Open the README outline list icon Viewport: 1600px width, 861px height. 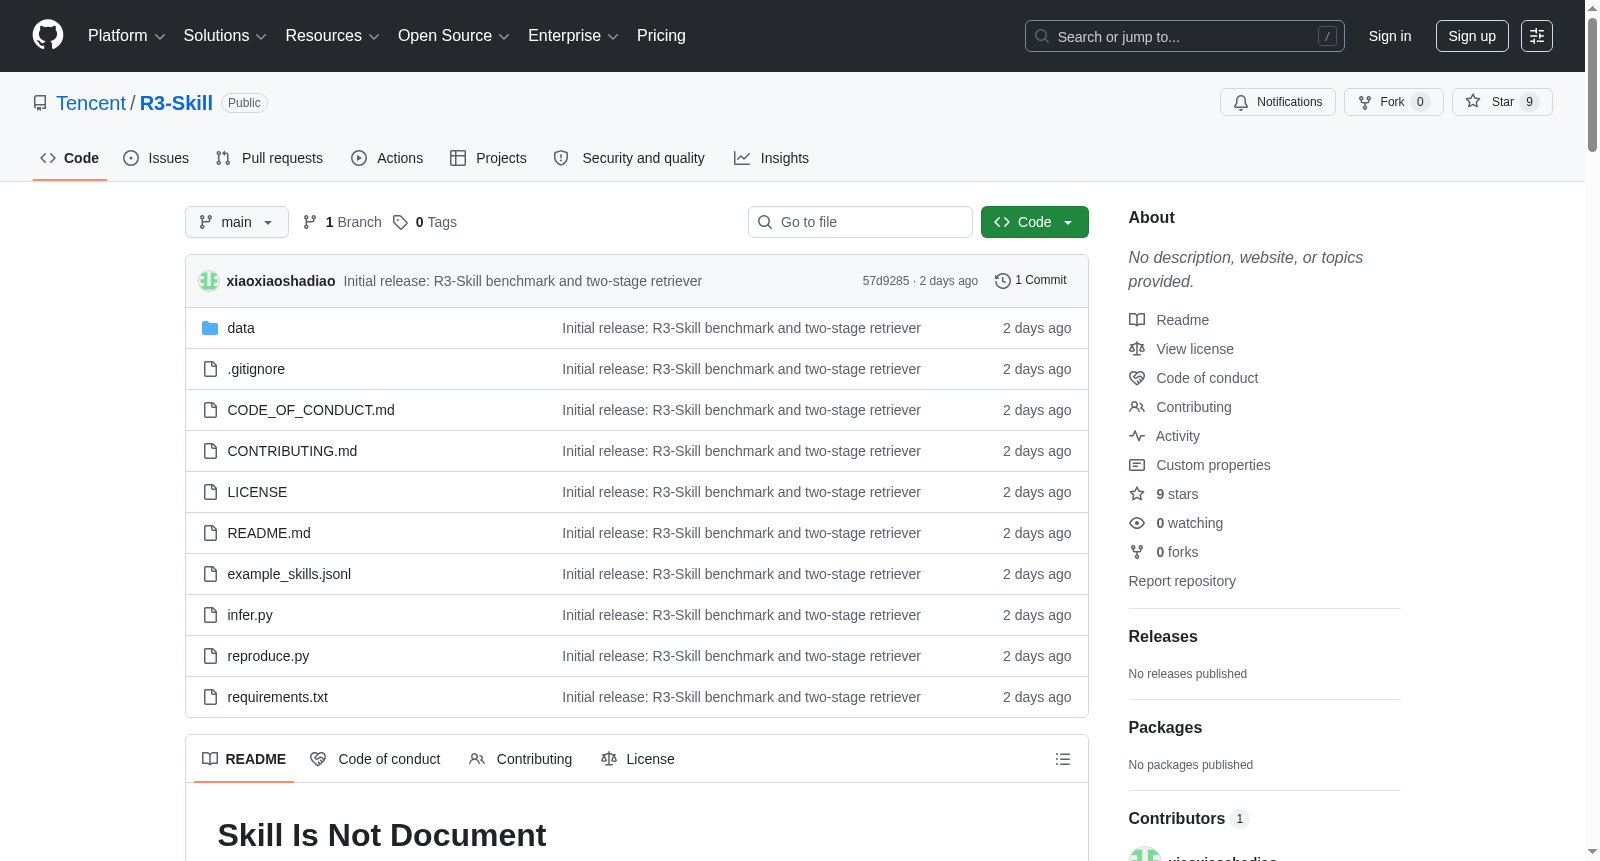click(x=1063, y=759)
